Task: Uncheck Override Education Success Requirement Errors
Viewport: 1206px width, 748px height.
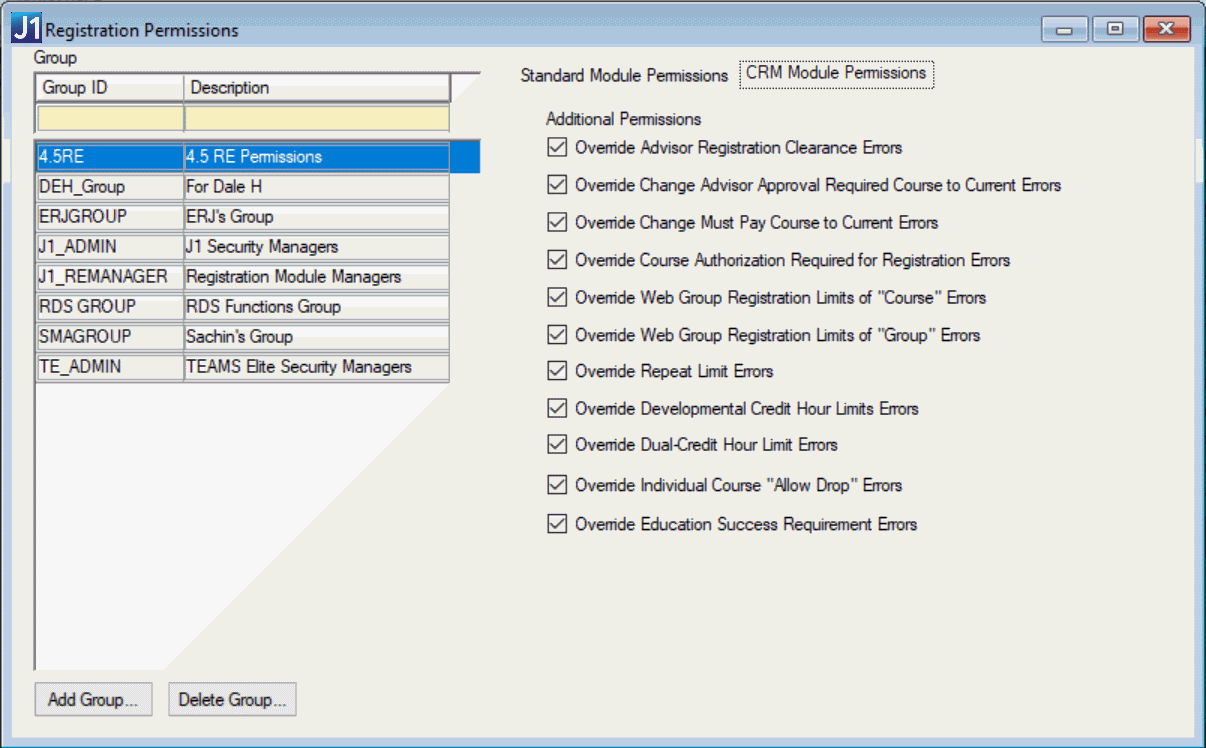Action: [x=557, y=524]
